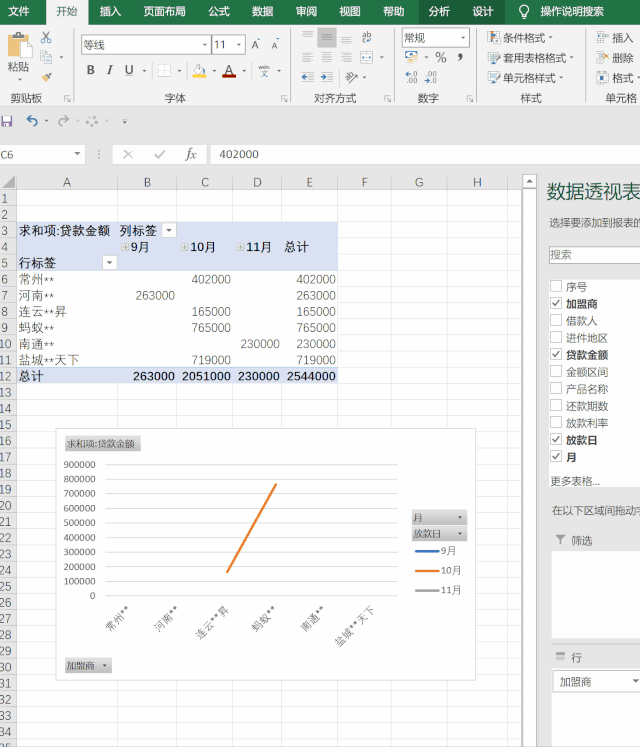Screen dimensions: 640x747
Task: Open the 列标签 filter dropdown
Action: pyautogui.click(x=169, y=231)
